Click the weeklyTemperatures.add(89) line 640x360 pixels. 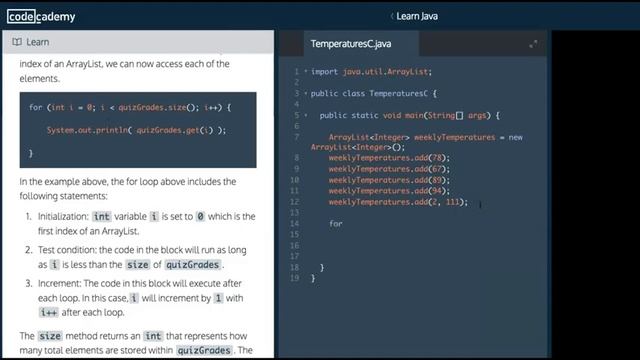pos(389,180)
